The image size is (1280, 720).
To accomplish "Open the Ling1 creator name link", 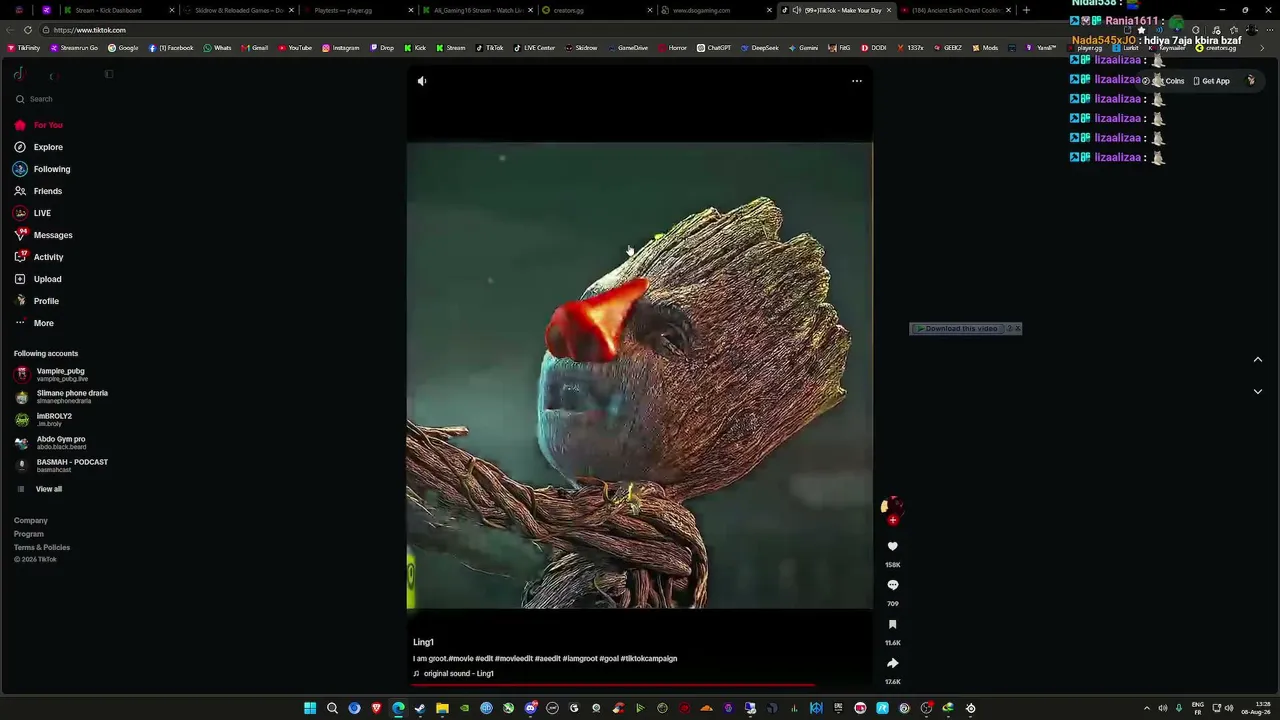I will point(423,642).
